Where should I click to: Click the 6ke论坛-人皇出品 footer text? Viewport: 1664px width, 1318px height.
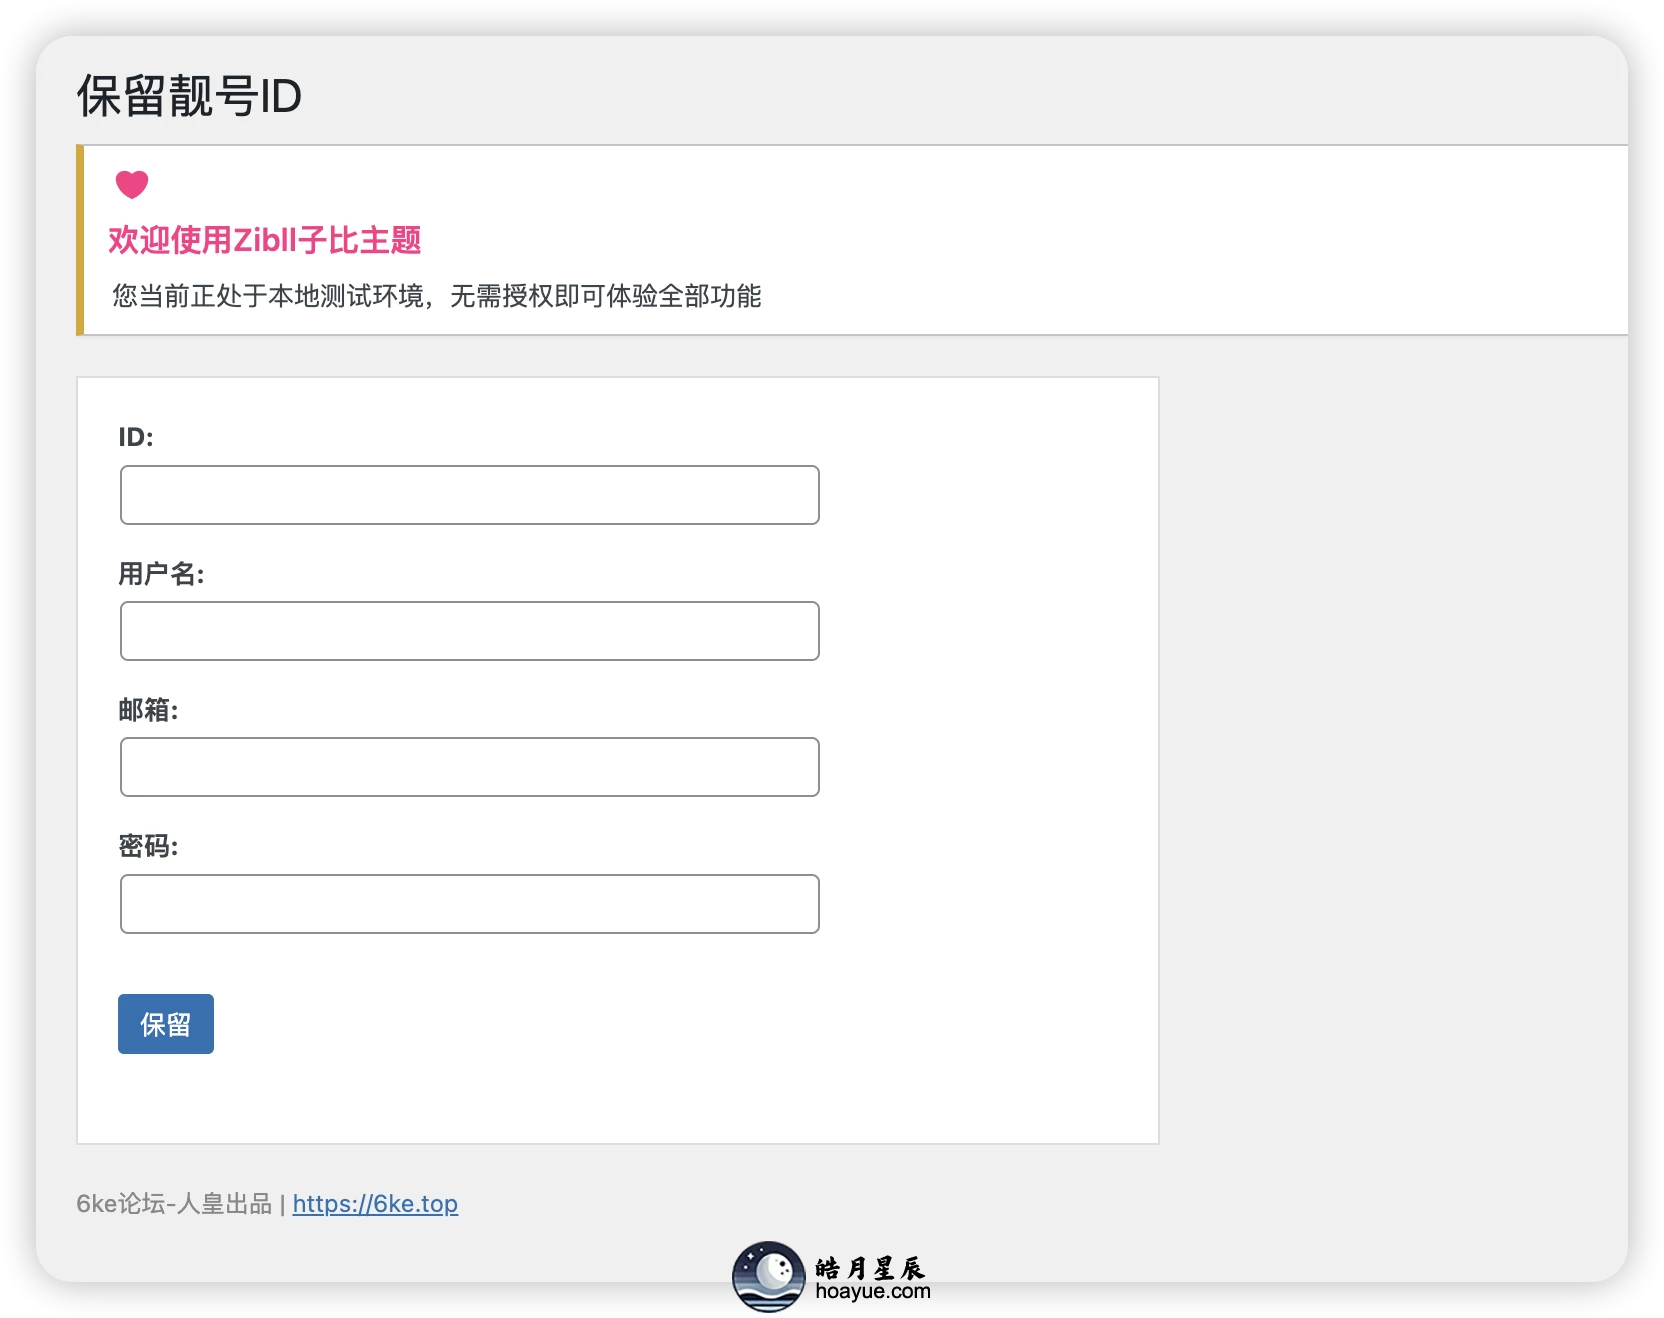click(174, 1204)
